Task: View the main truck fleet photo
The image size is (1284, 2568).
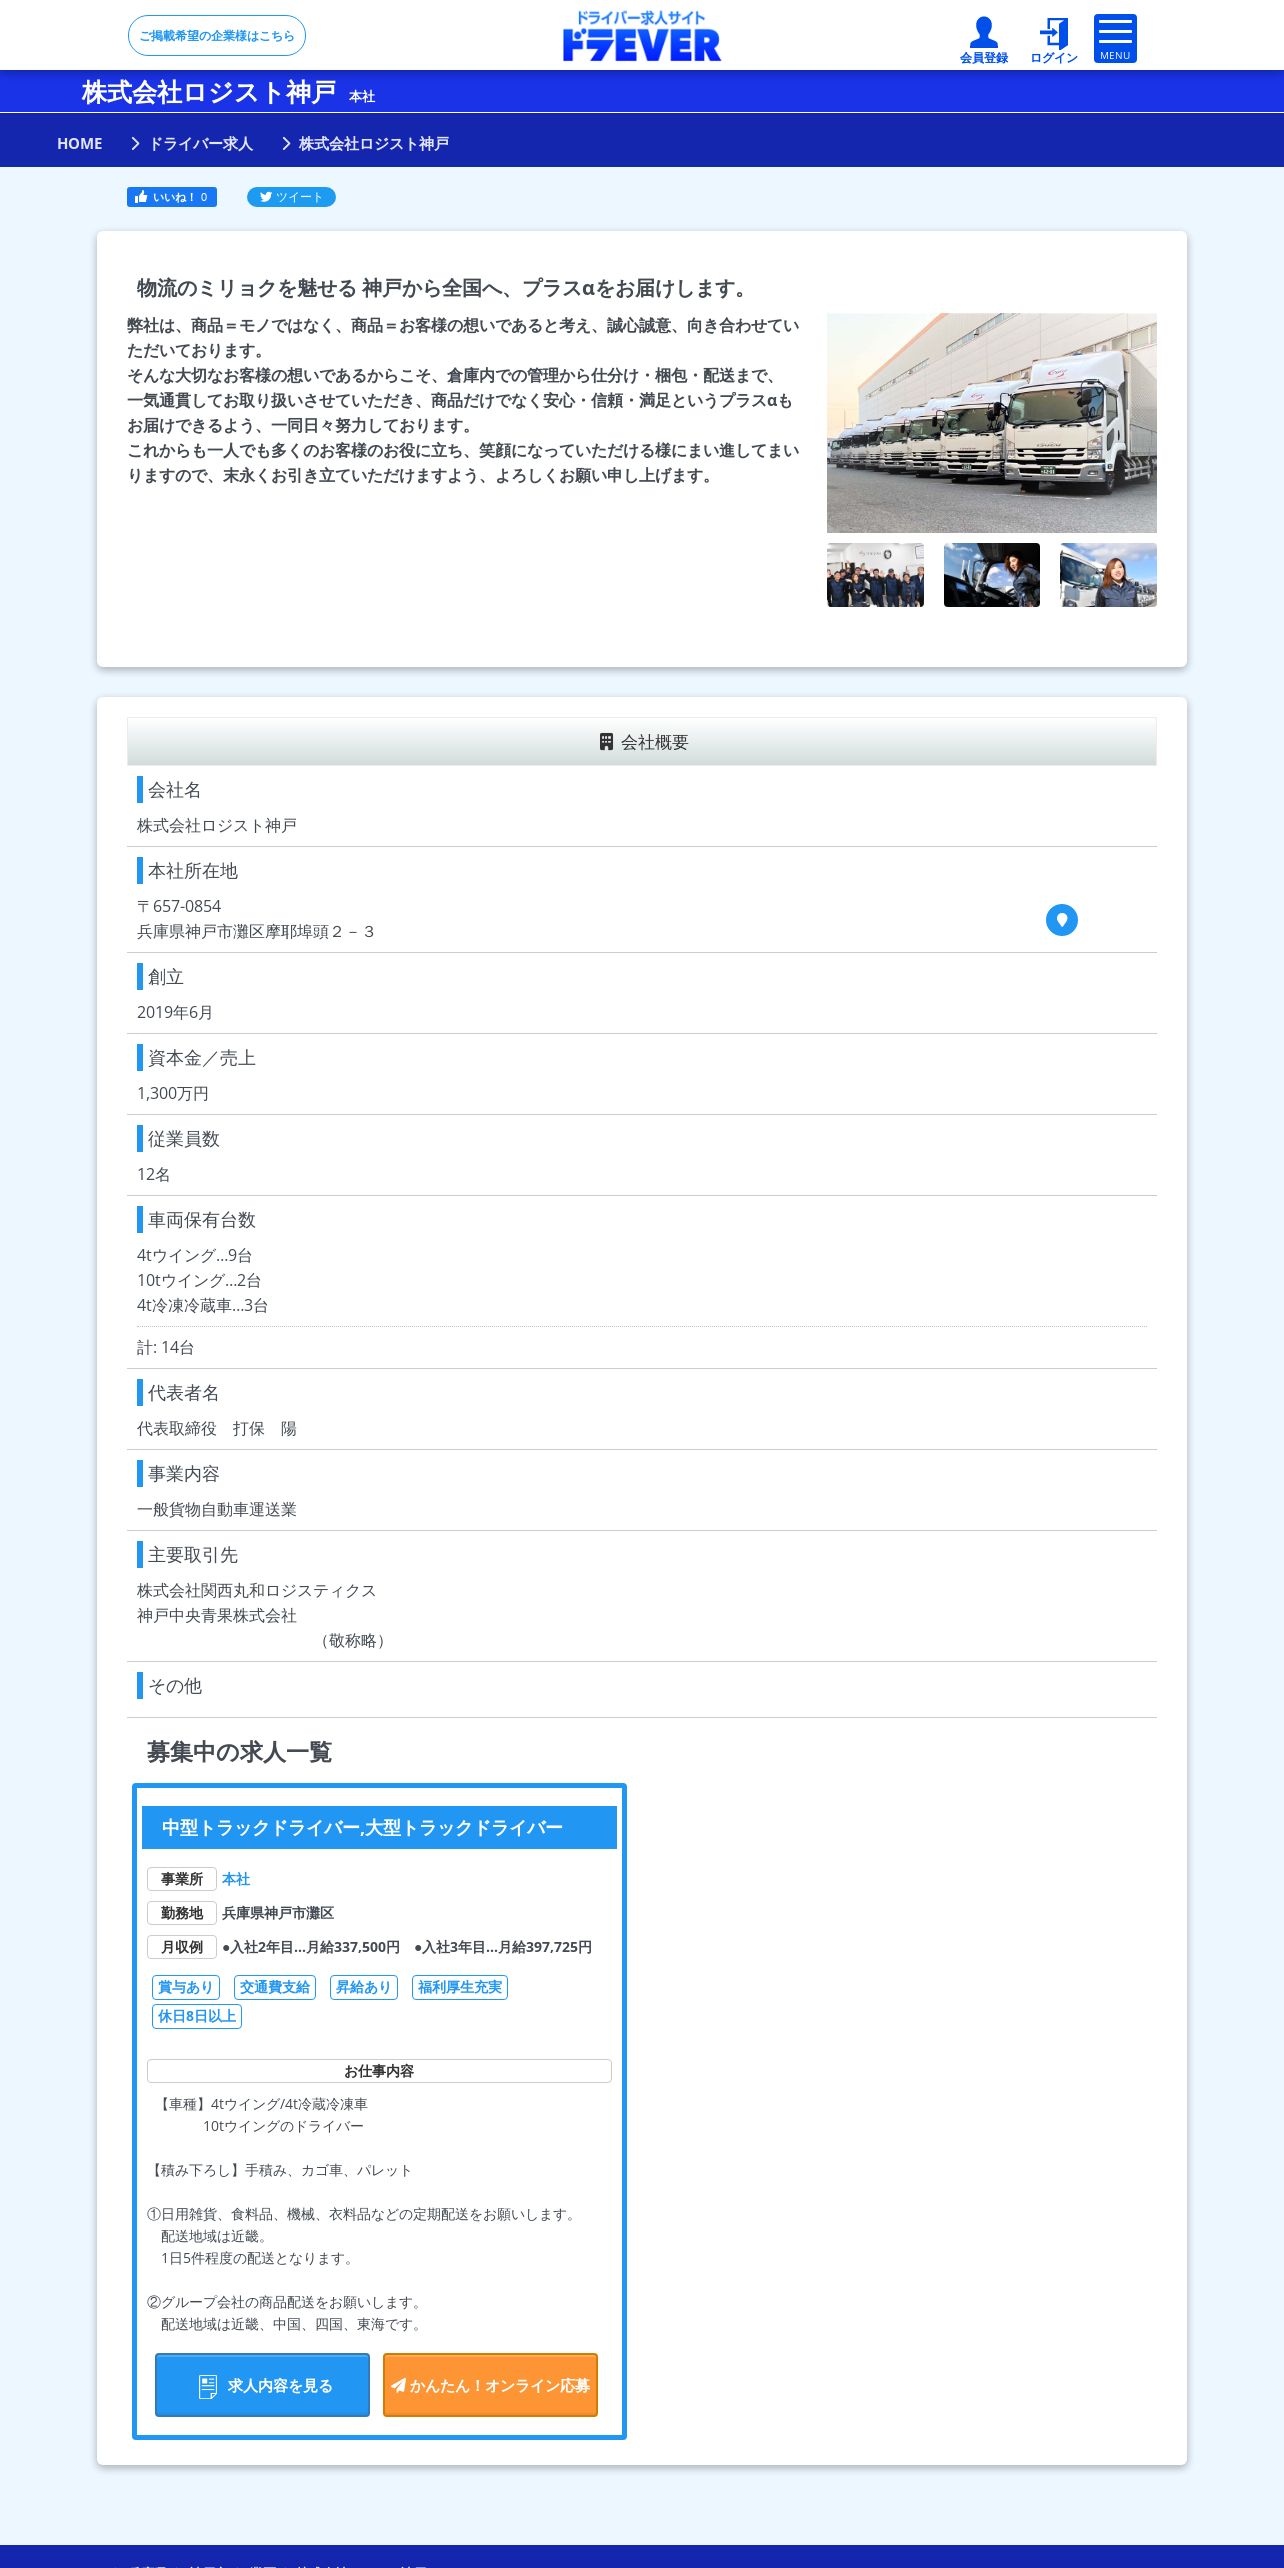Action: point(992,423)
